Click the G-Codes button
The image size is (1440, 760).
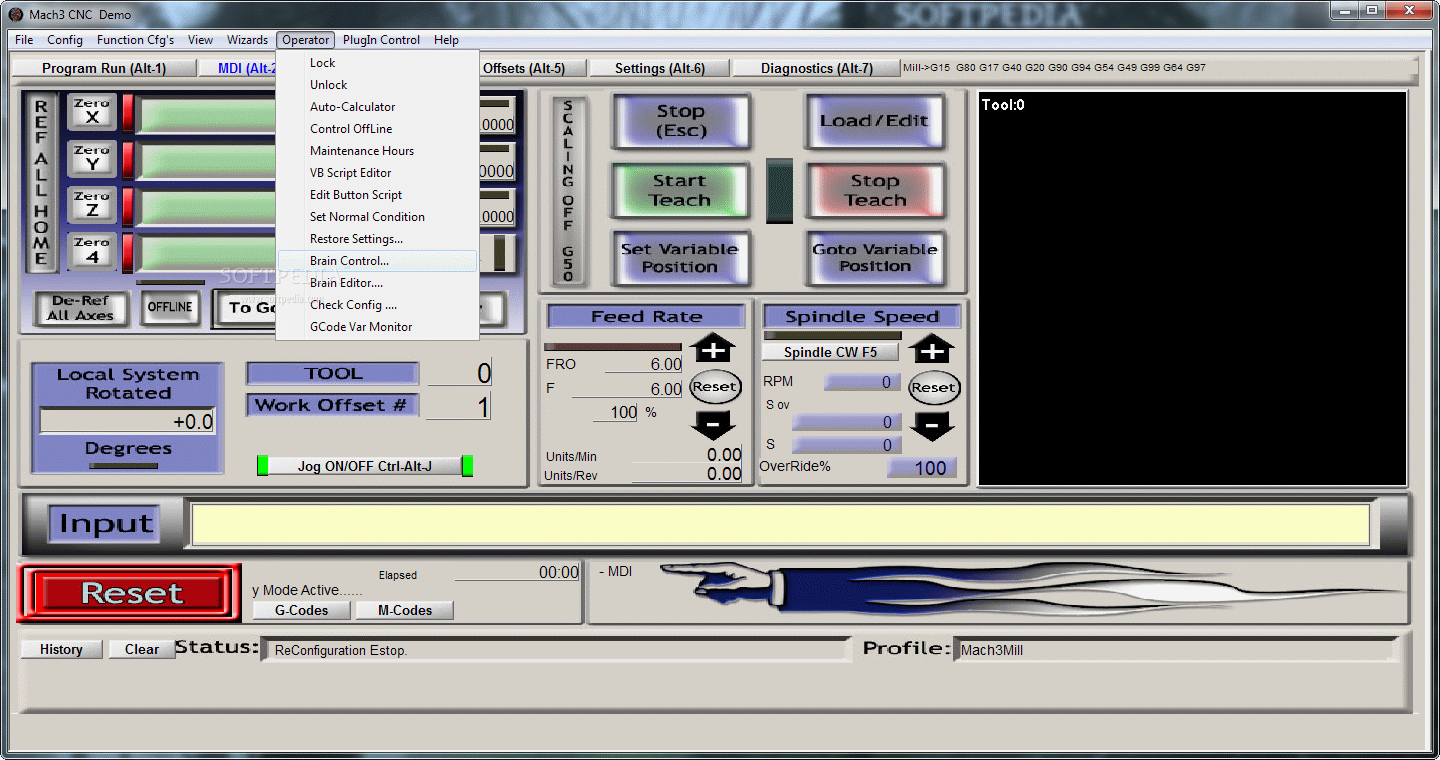[x=301, y=610]
